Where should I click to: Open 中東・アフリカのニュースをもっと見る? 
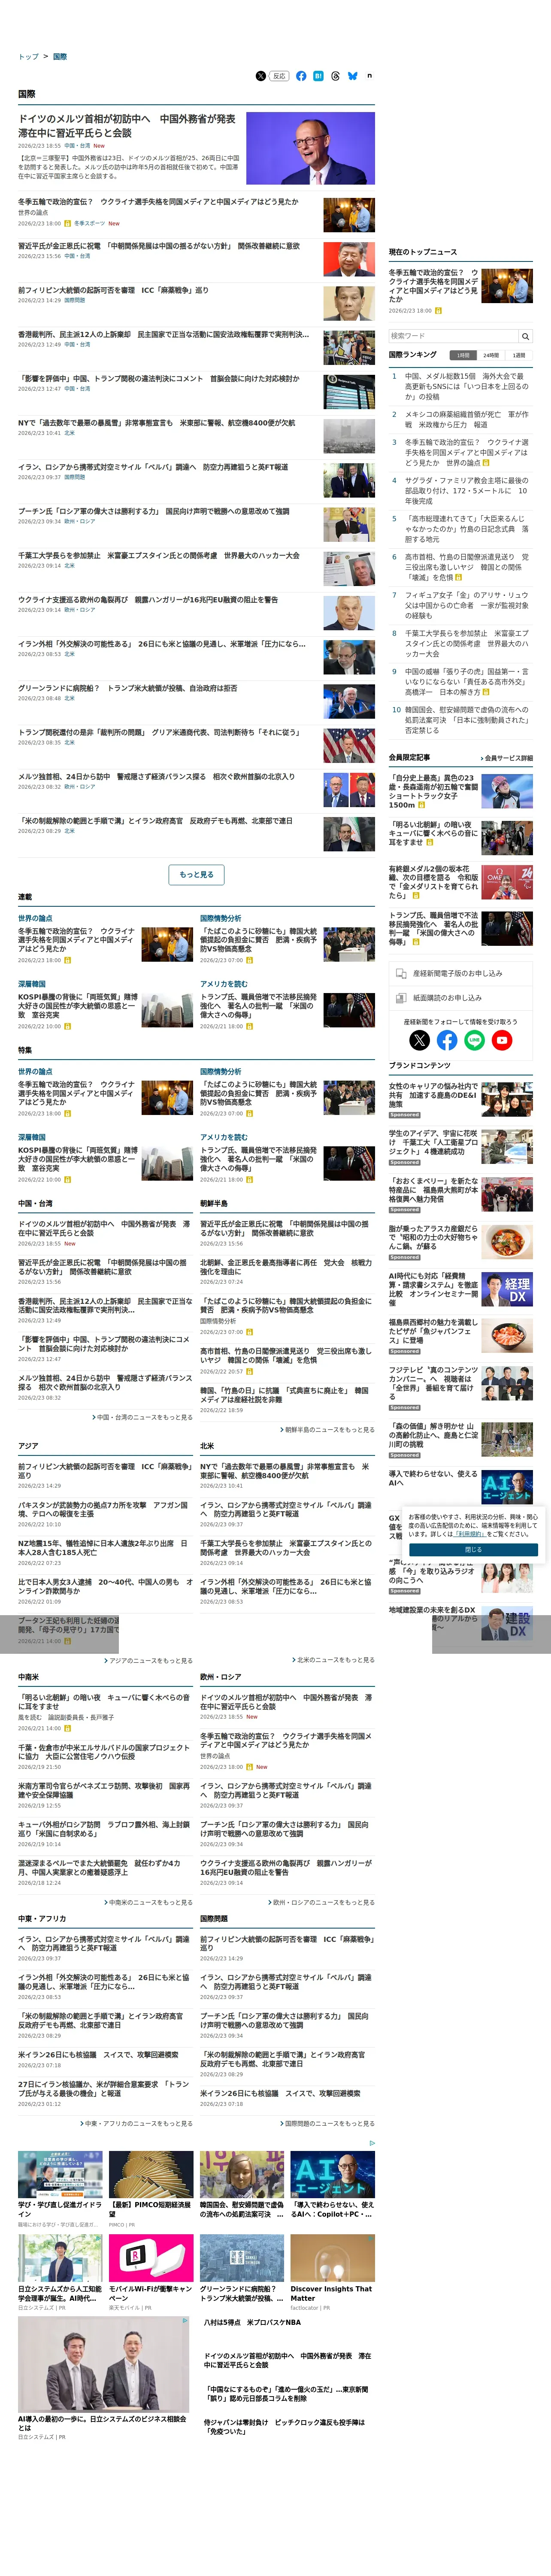pyautogui.click(x=137, y=2123)
